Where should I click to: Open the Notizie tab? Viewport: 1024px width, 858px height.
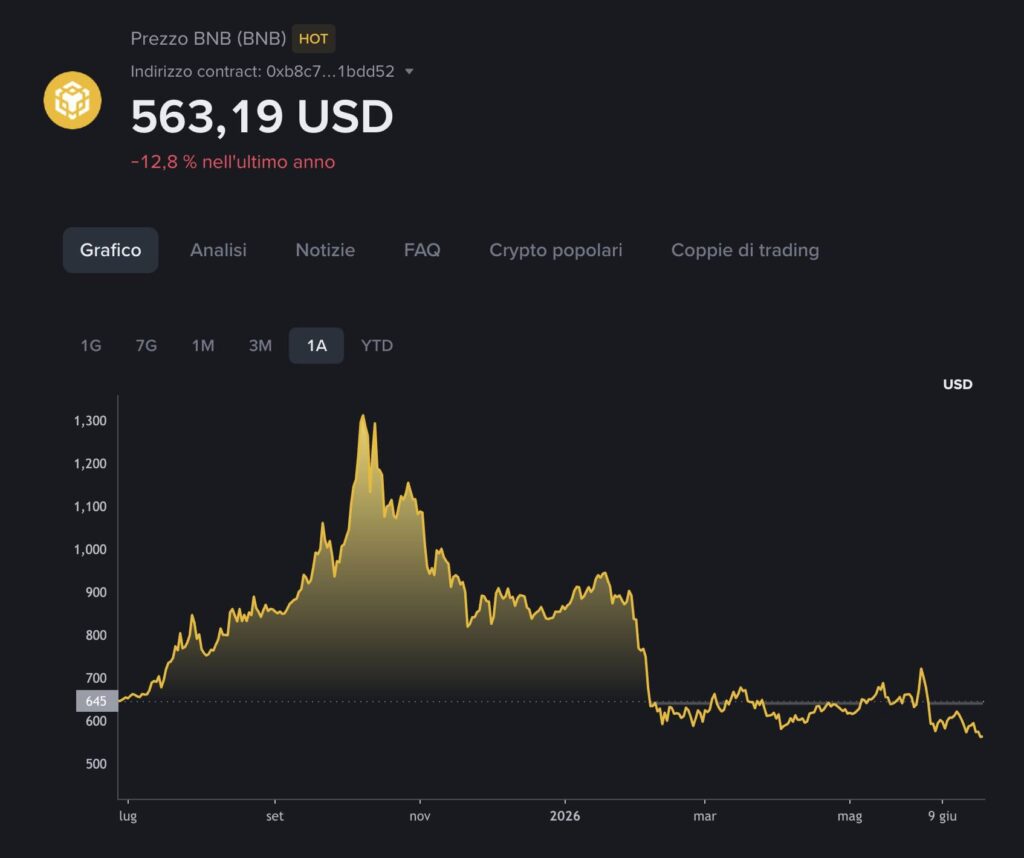click(x=325, y=250)
